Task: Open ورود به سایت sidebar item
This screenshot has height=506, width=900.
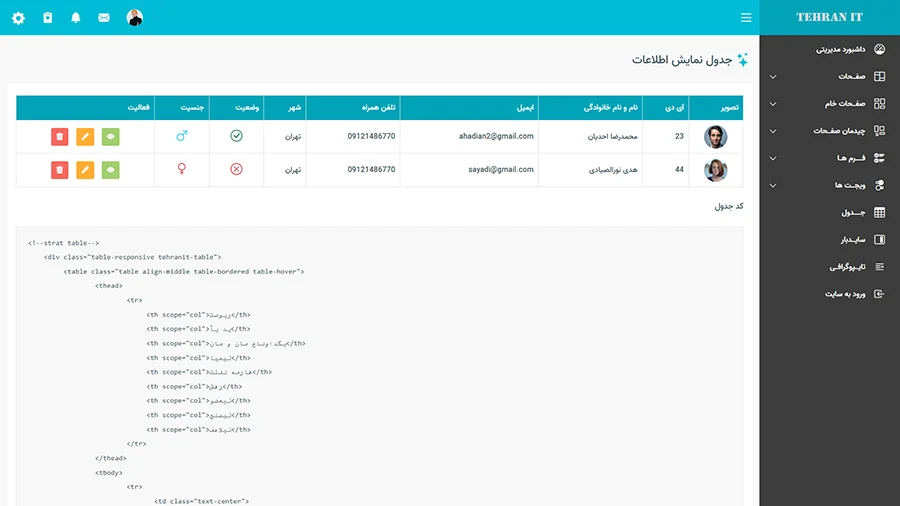Action: (845, 294)
